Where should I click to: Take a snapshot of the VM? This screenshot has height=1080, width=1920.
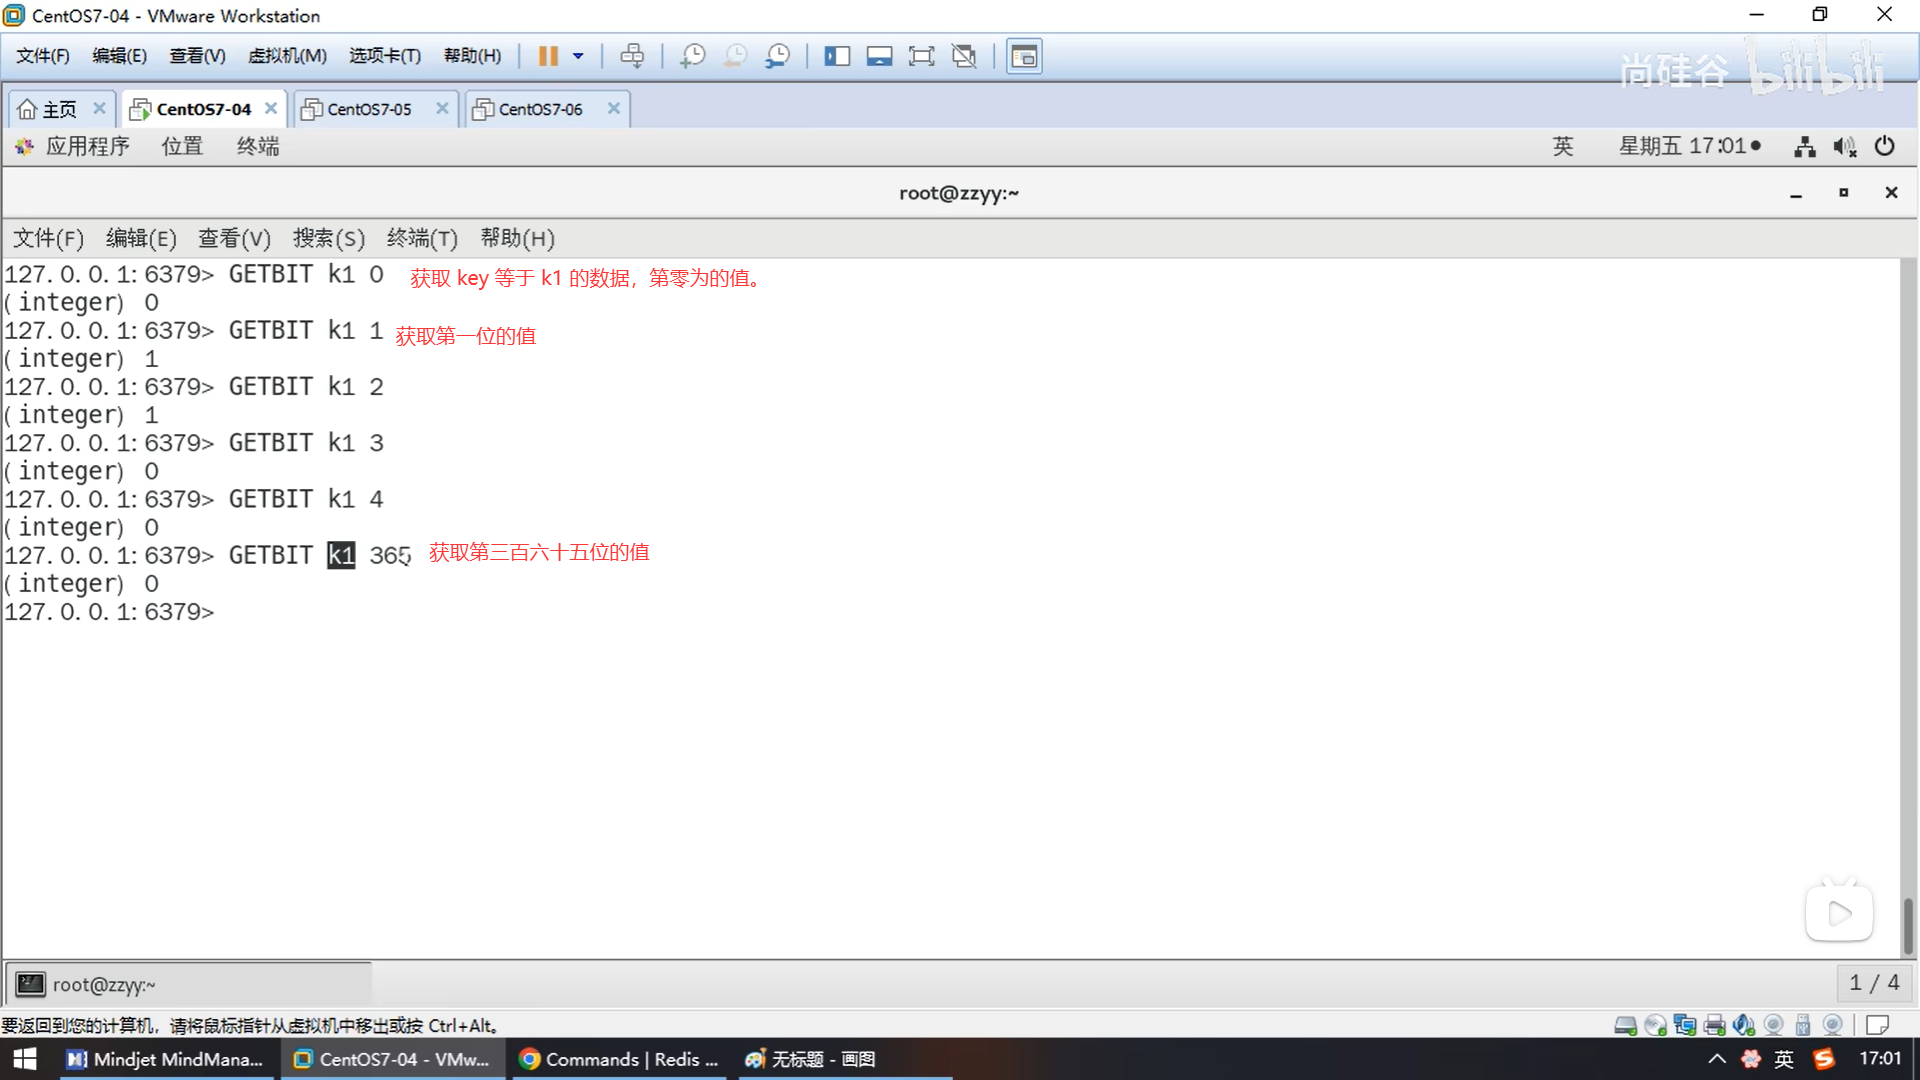point(692,56)
